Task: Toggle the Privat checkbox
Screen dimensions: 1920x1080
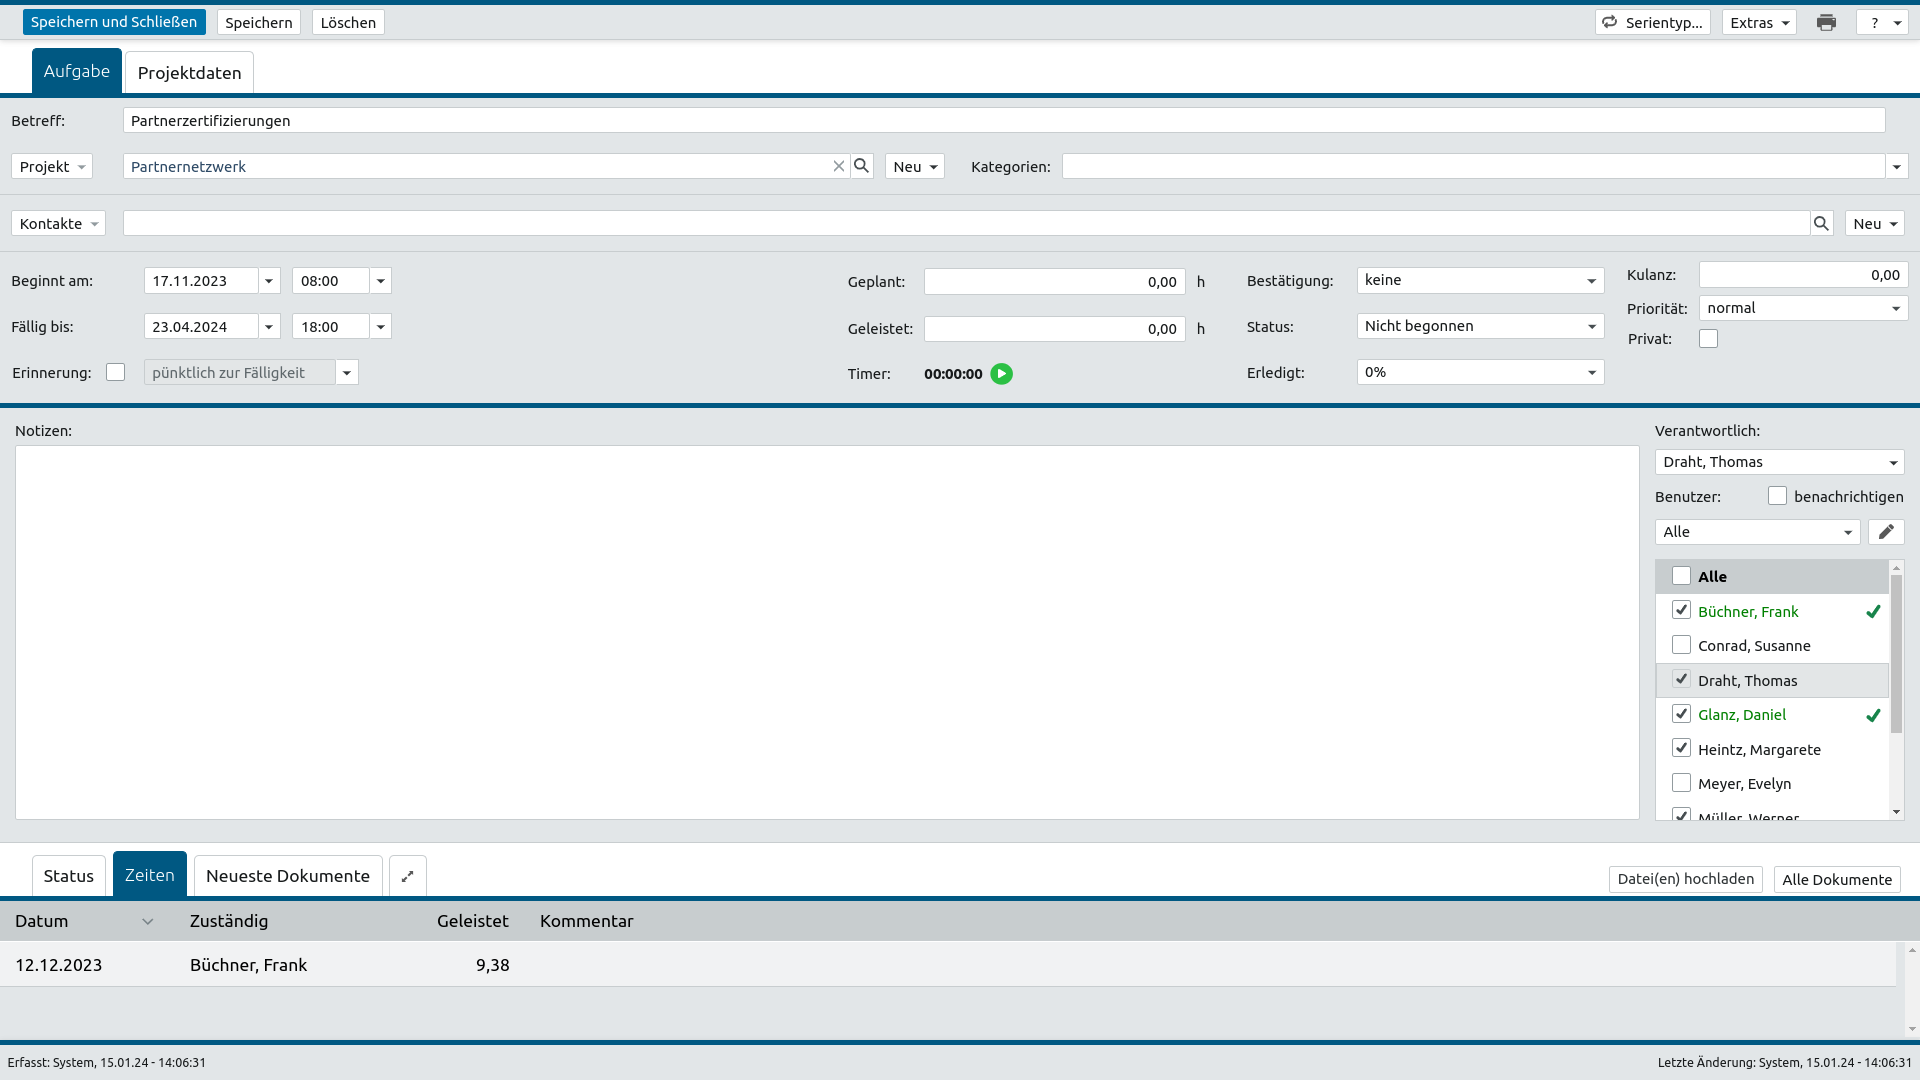Action: 1708,339
